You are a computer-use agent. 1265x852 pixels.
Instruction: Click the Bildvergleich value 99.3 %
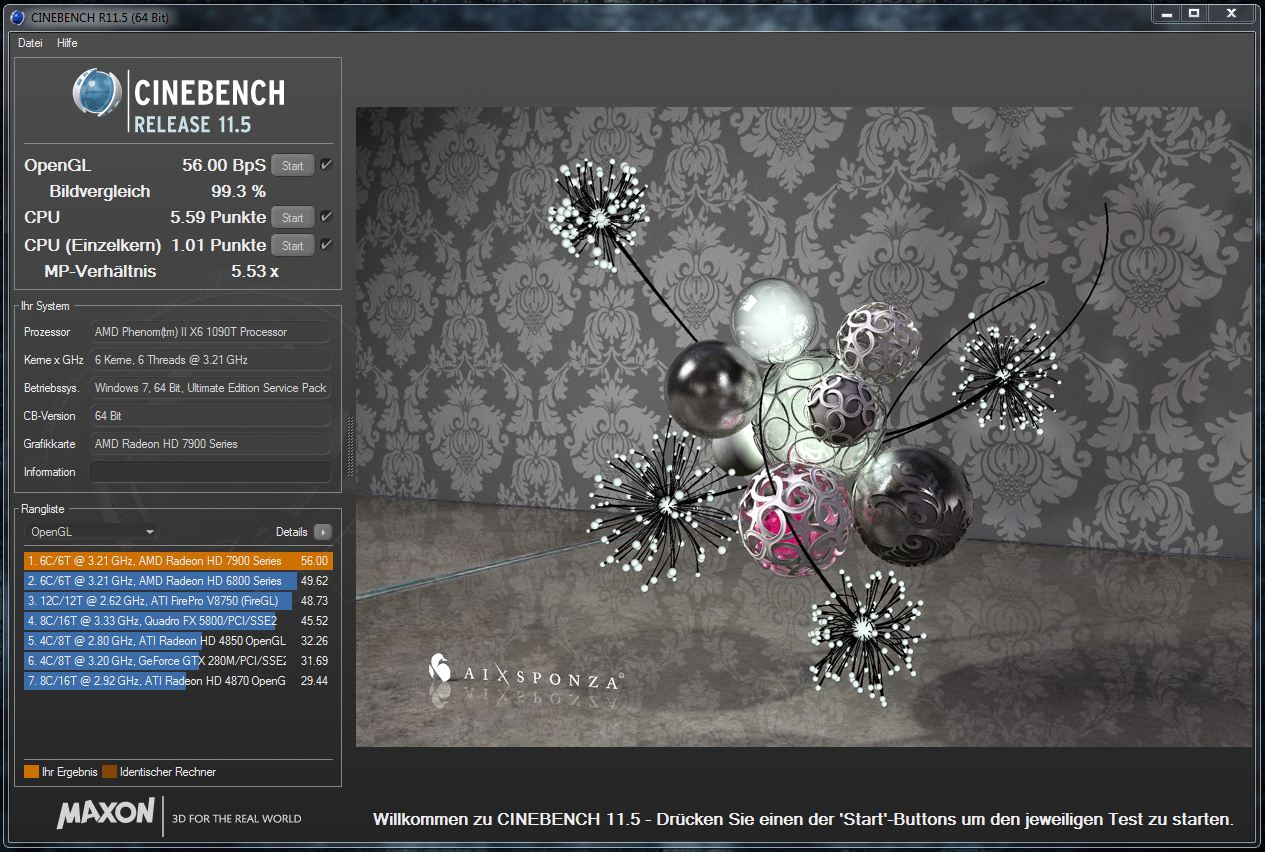click(238, 191)
